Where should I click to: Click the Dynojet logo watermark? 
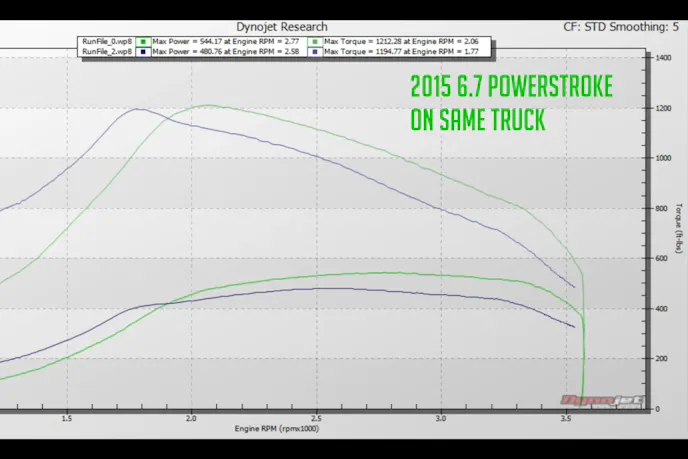coord(613,402)
